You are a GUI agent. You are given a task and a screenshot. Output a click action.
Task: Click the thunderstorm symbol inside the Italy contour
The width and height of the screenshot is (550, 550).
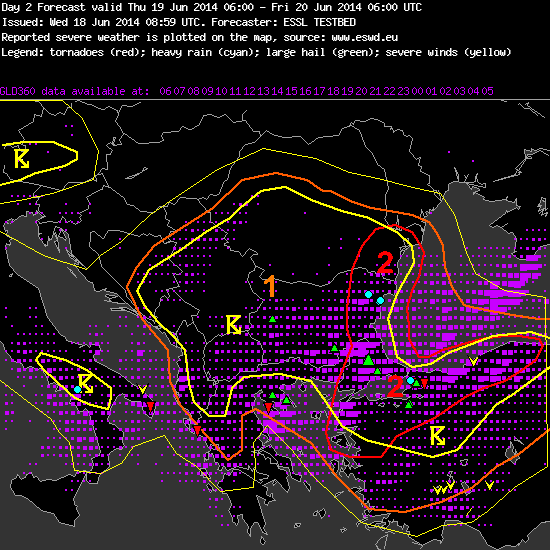pos(86,383)
